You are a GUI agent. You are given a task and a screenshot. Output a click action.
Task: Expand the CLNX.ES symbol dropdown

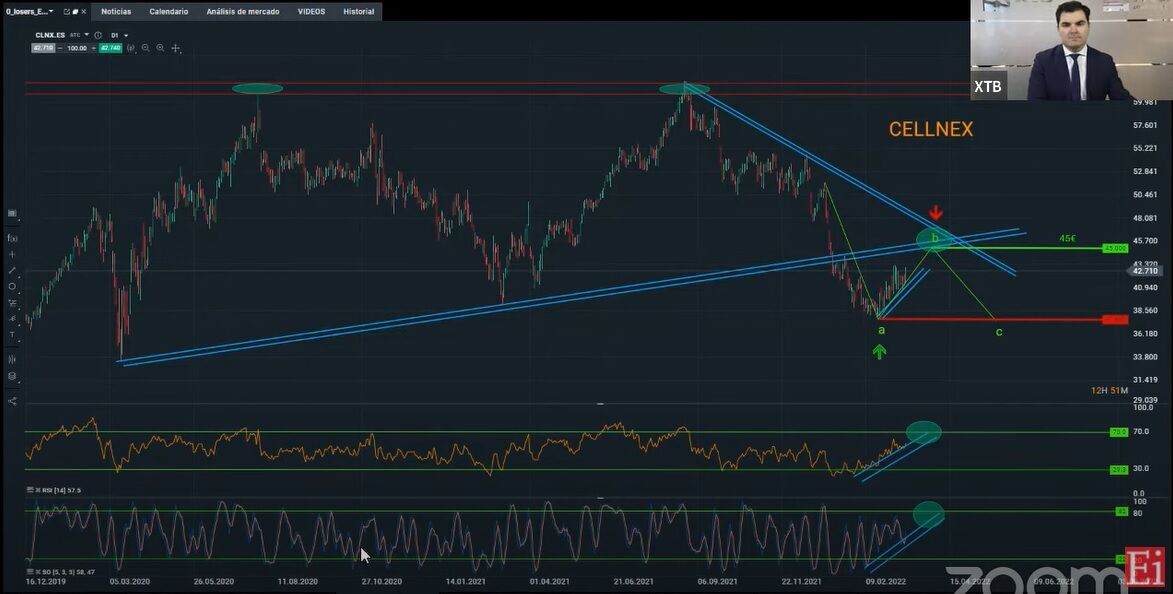pyautogui.click(x=87, y=35)
